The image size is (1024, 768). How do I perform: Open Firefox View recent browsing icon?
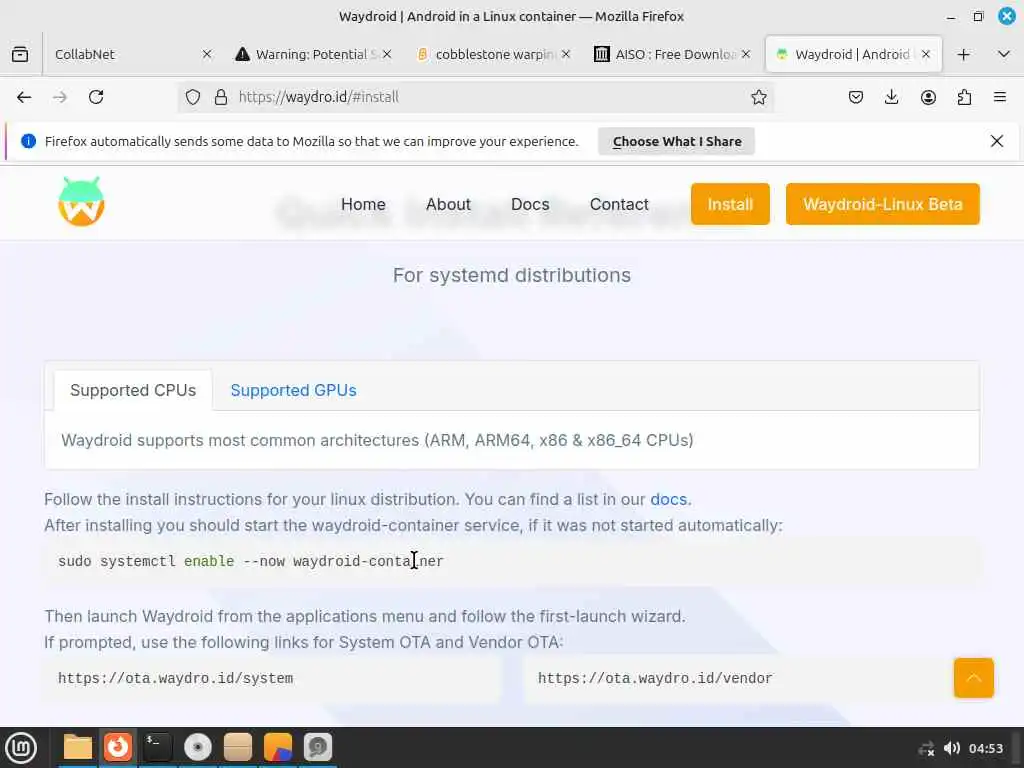pos(20,54)
